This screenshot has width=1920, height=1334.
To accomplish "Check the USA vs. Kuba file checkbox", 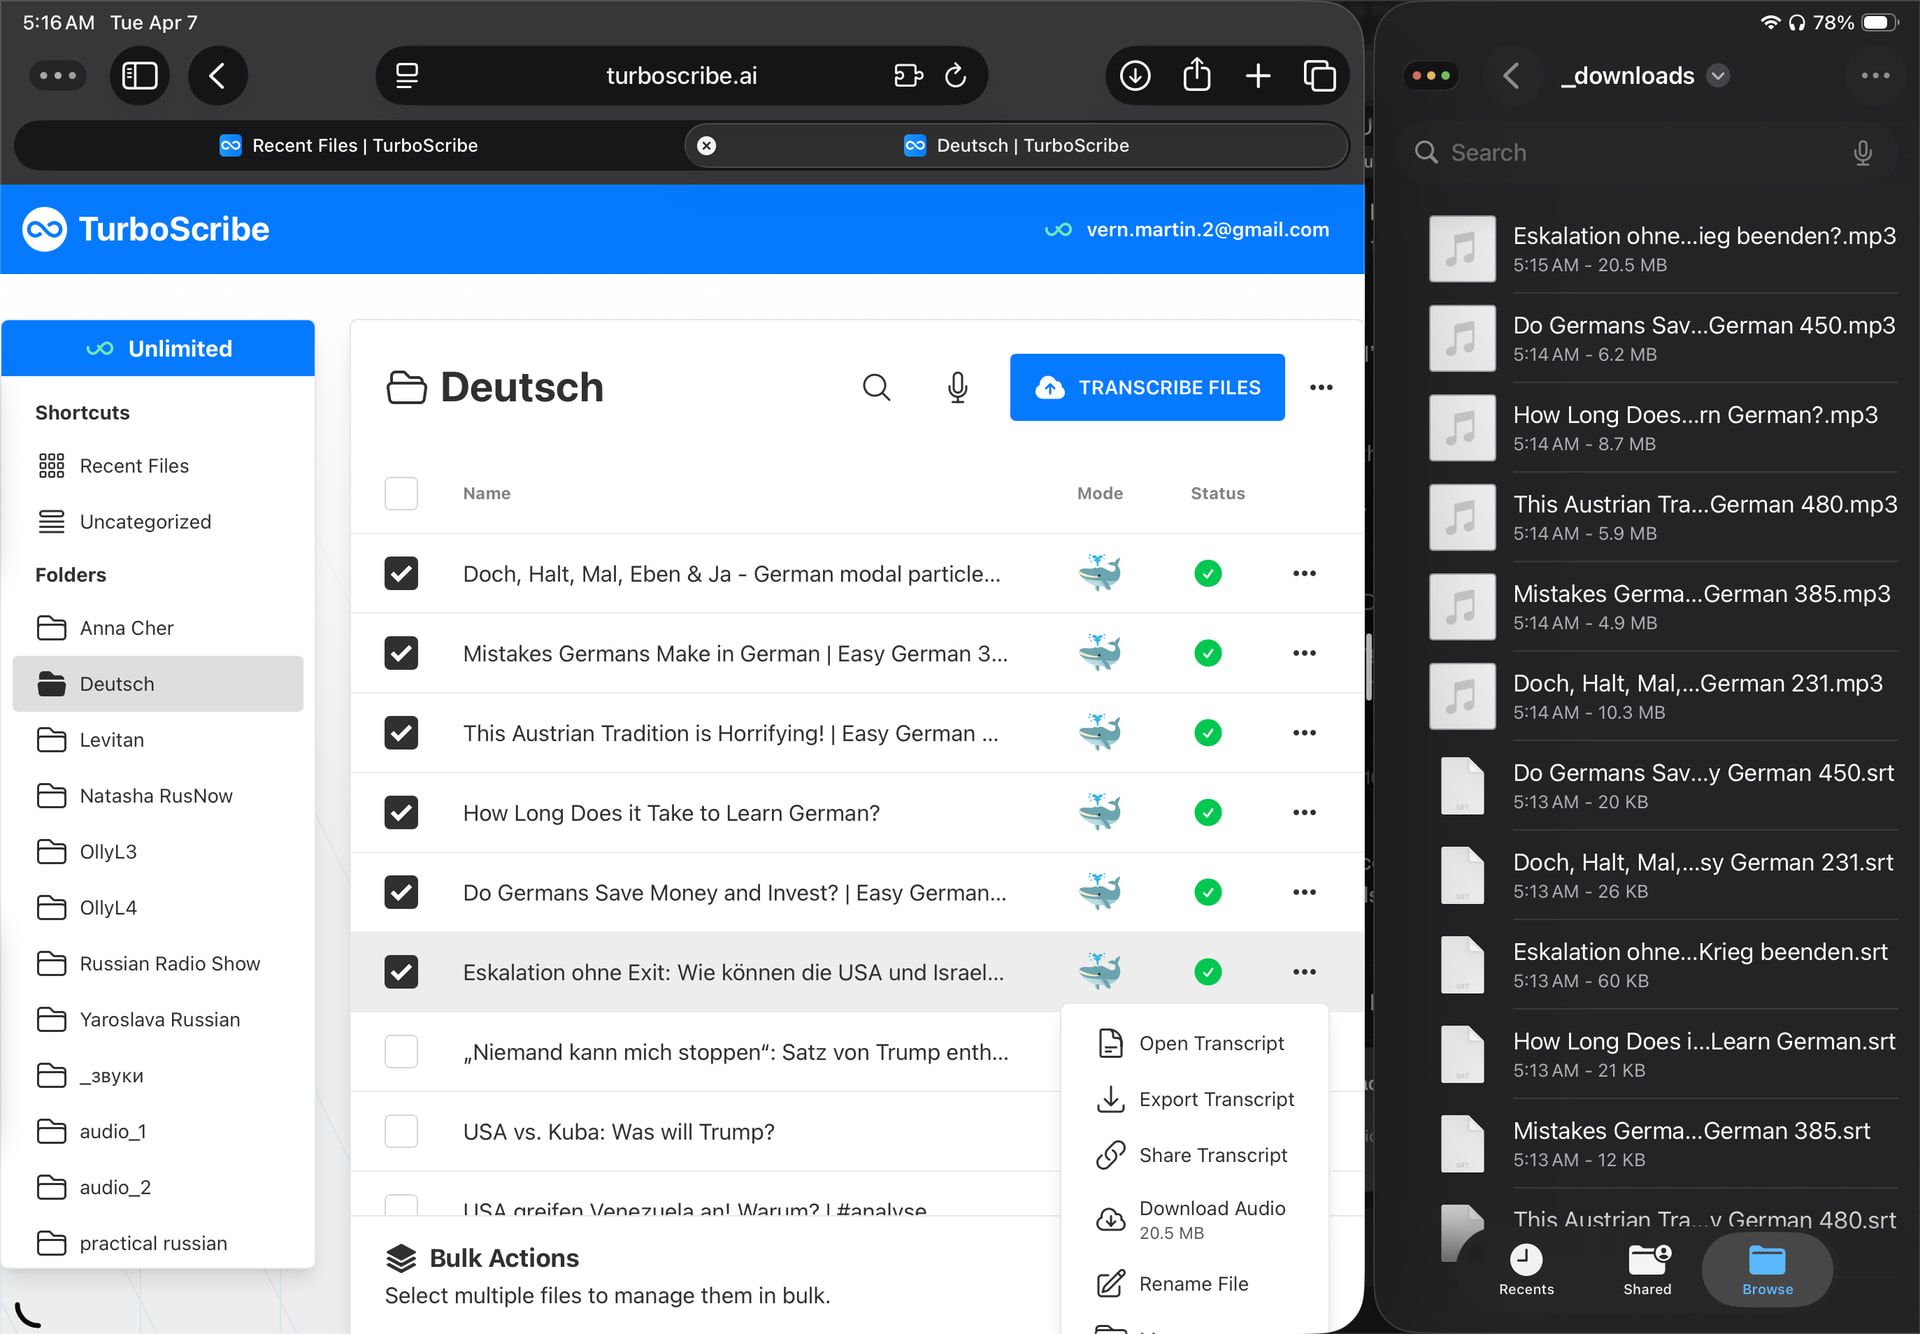I will [x=401, y=1131].
